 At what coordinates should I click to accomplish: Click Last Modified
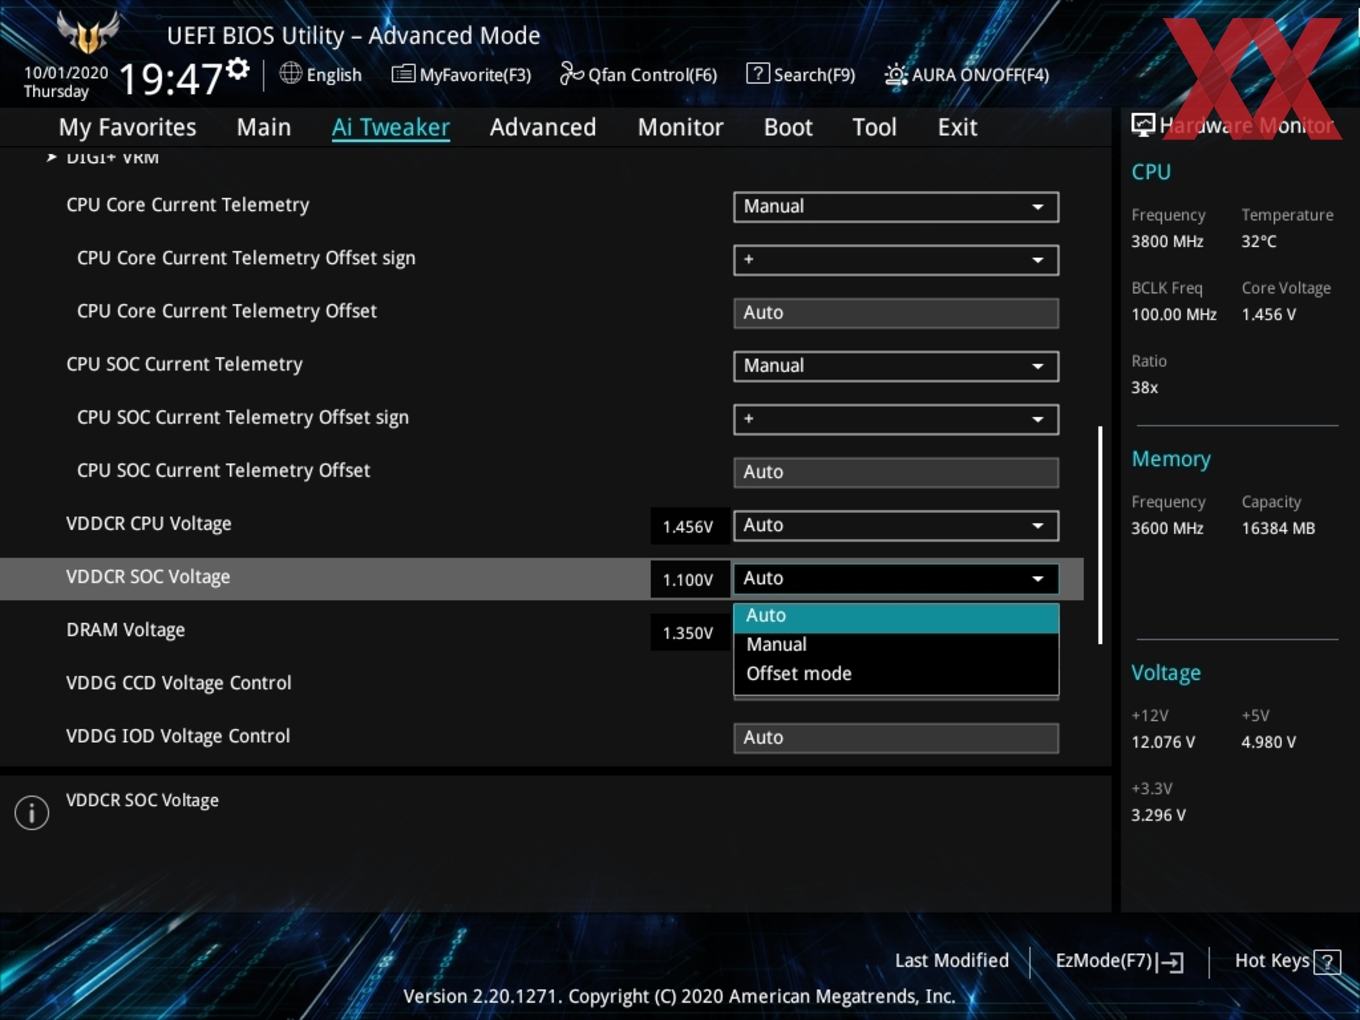[951, 961]
